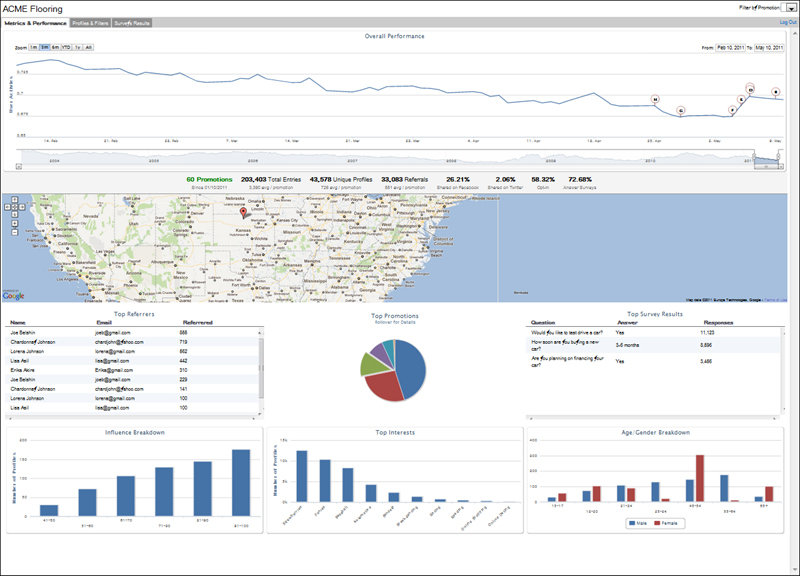Click the tallest red Female bar in Age/Gender chart
Screen dimensions: 800x576
(x=700, y=479)
